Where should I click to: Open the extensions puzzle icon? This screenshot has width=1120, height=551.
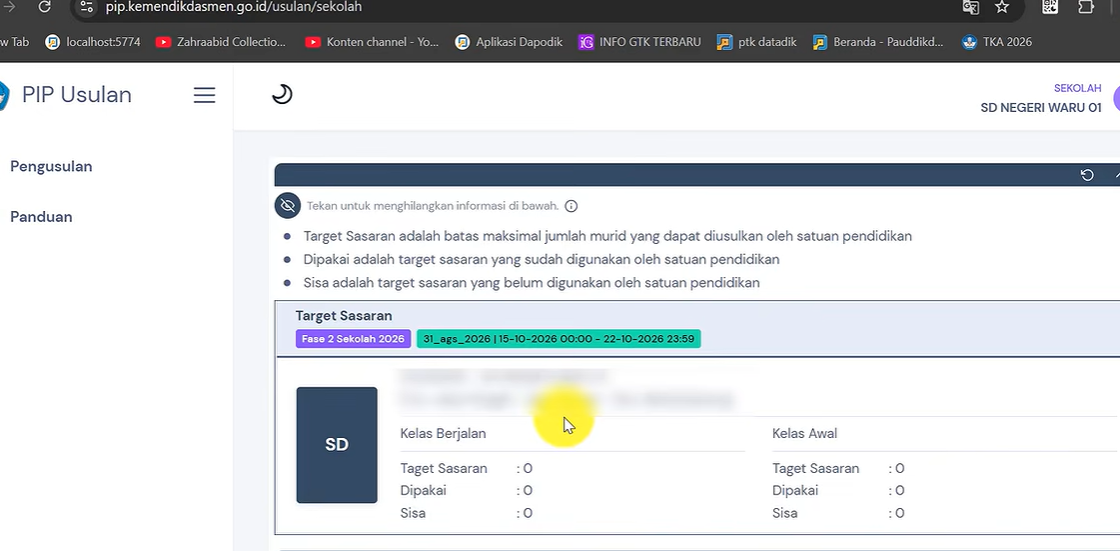[1086, 7]
